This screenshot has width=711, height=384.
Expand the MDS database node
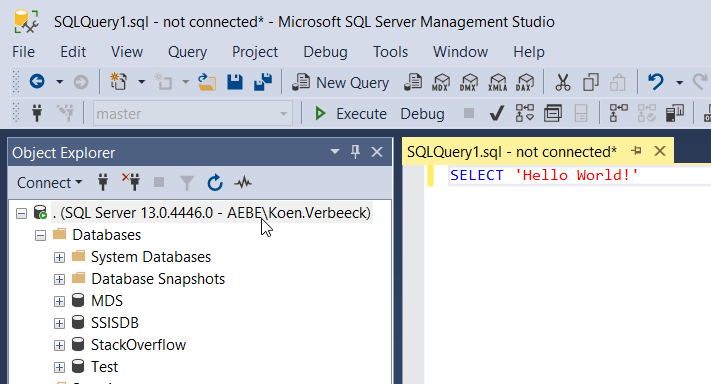pyautogui.click(x=59, y=301)
